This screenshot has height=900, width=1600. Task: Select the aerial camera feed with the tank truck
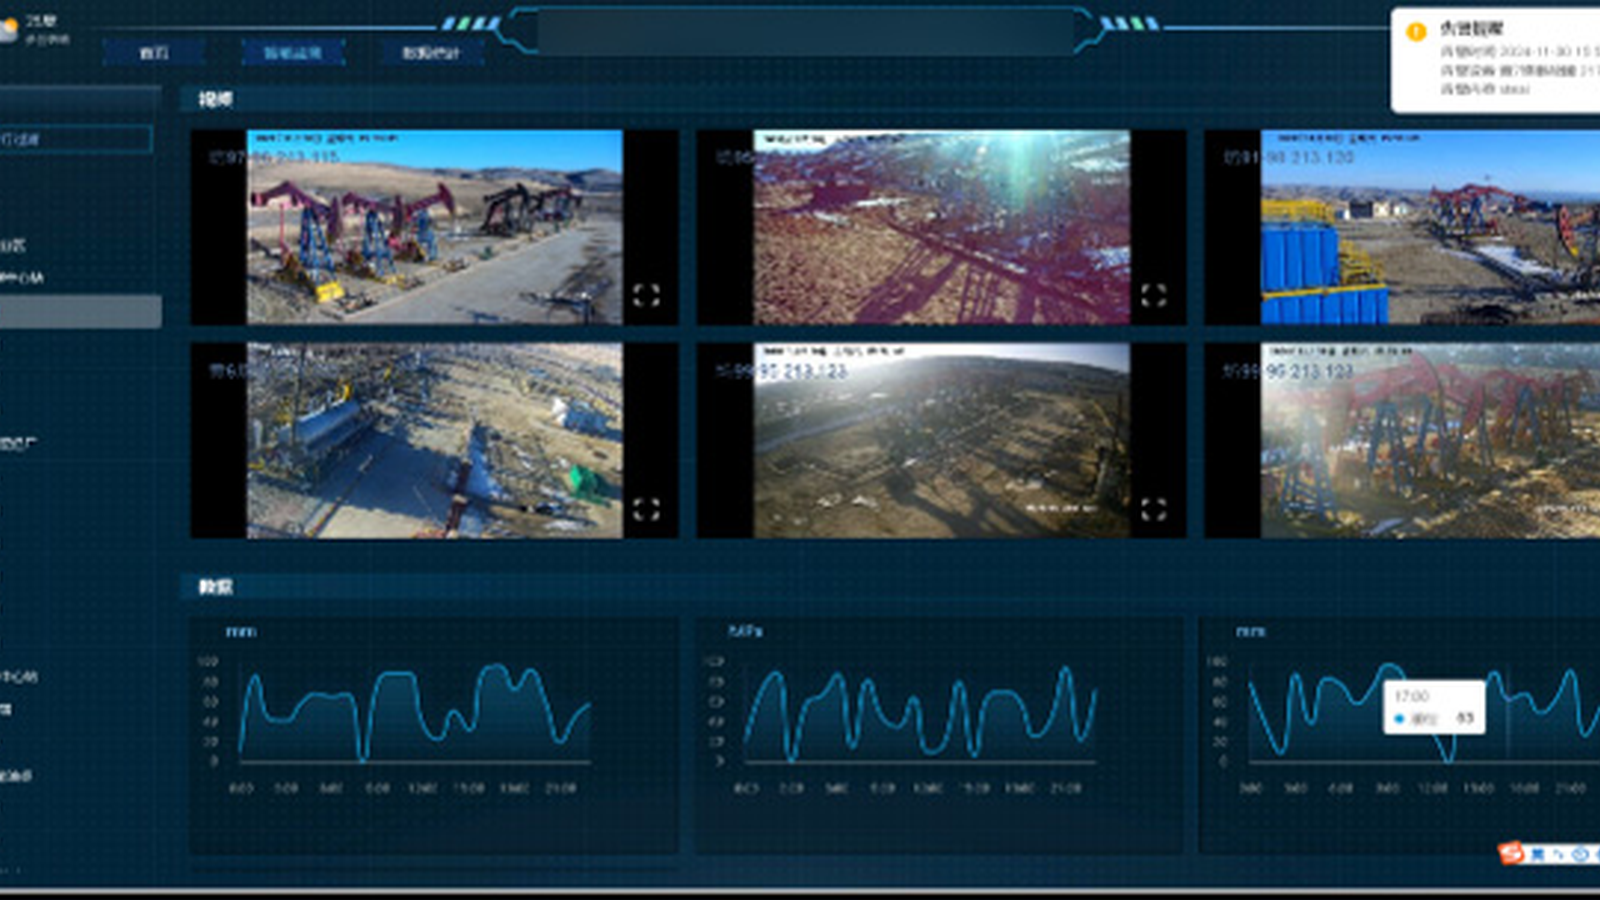click(435, 441)
